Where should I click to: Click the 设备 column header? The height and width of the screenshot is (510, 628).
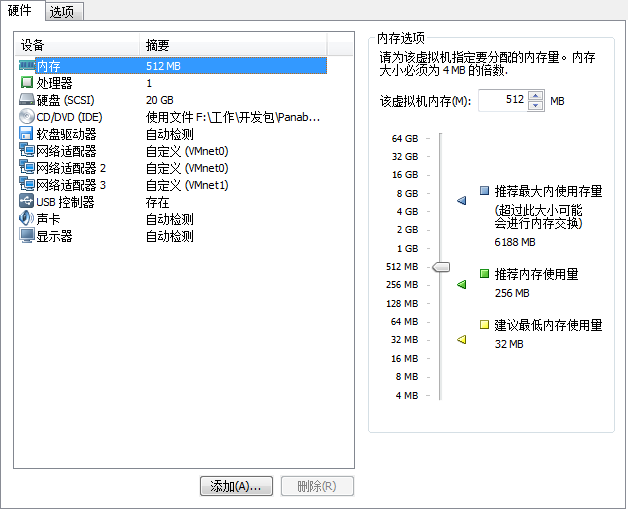point(77,44)
